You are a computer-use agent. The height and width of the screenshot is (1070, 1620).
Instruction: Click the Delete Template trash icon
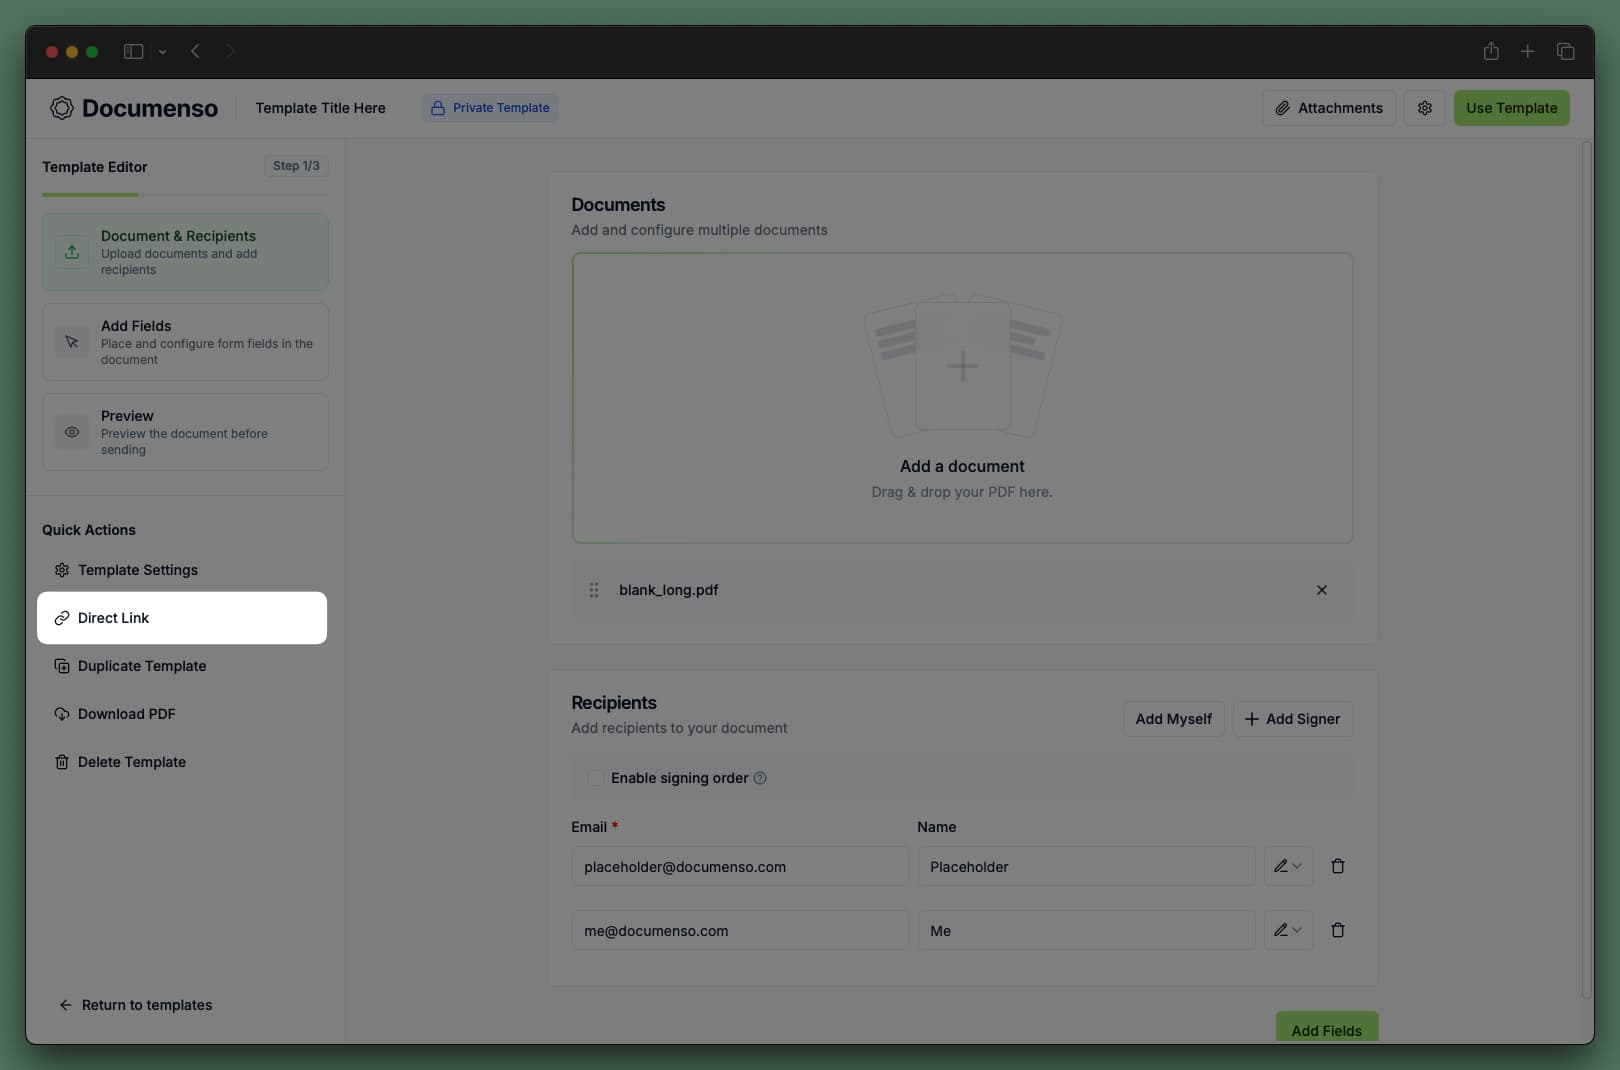coord(62,762)
